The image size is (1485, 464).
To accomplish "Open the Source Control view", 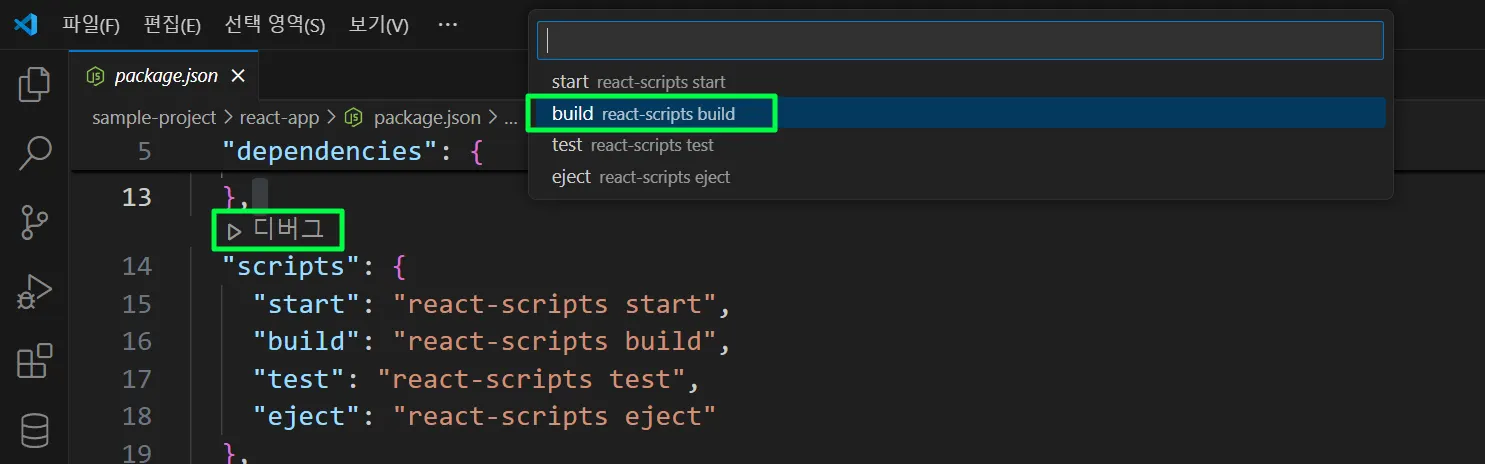I will (35, 222).
